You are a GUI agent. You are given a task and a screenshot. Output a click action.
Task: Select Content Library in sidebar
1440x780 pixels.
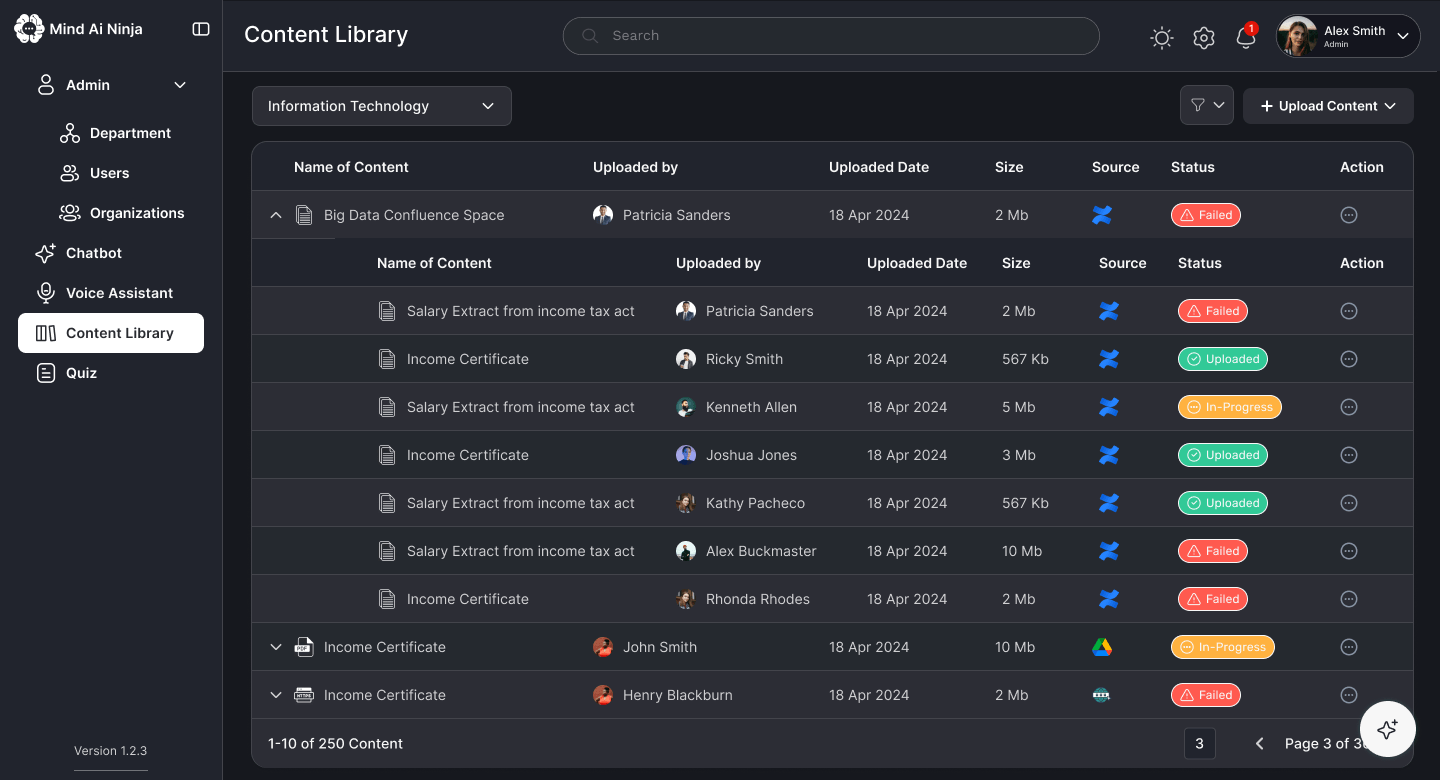111,333
